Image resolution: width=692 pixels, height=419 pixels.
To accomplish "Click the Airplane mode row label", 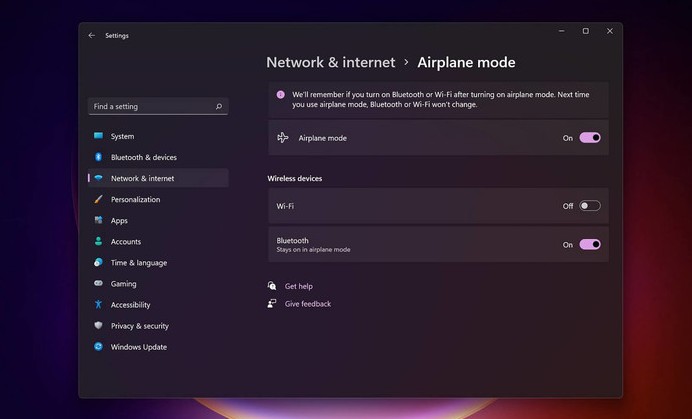I will click(323, 138).
